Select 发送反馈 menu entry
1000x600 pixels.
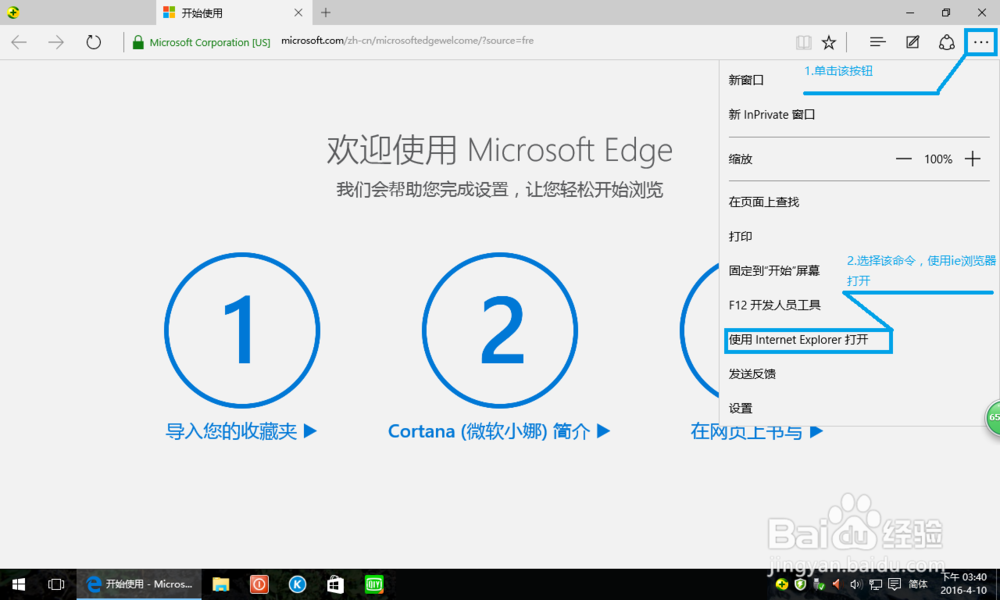pos(753,374)
